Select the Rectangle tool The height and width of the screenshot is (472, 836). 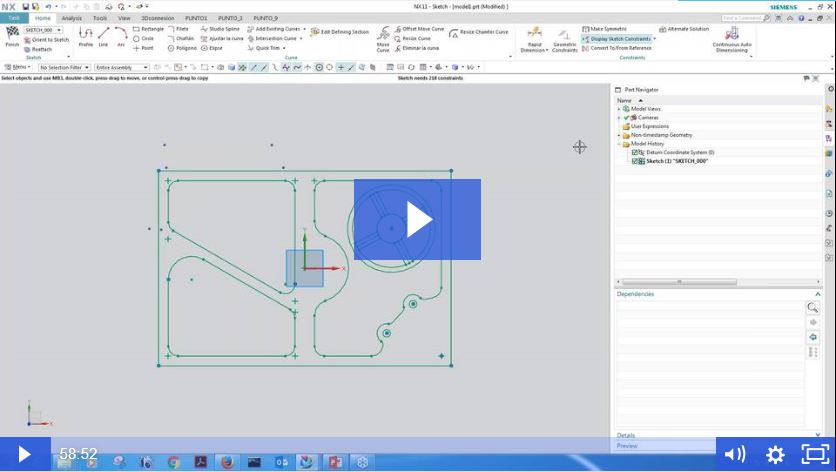(148, 29)
